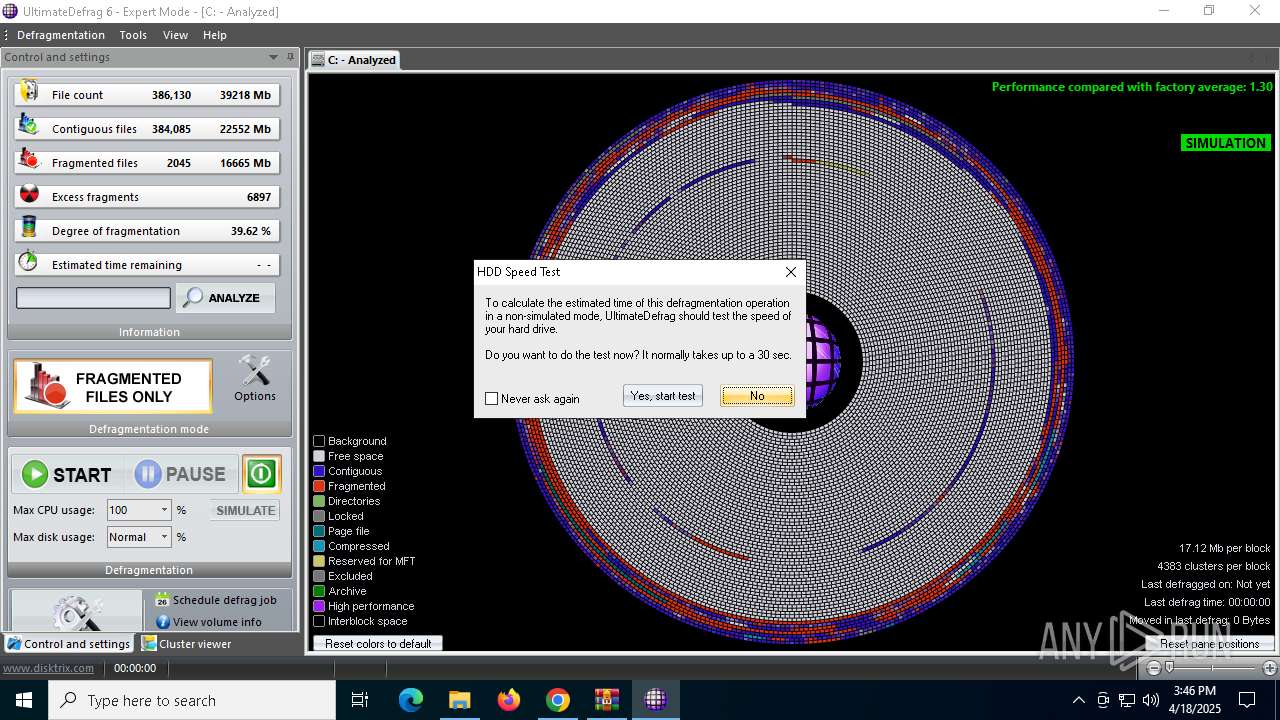This screenshot has height=720, width=1280.
Task: Open the View menu
Action: coord(175,35)
